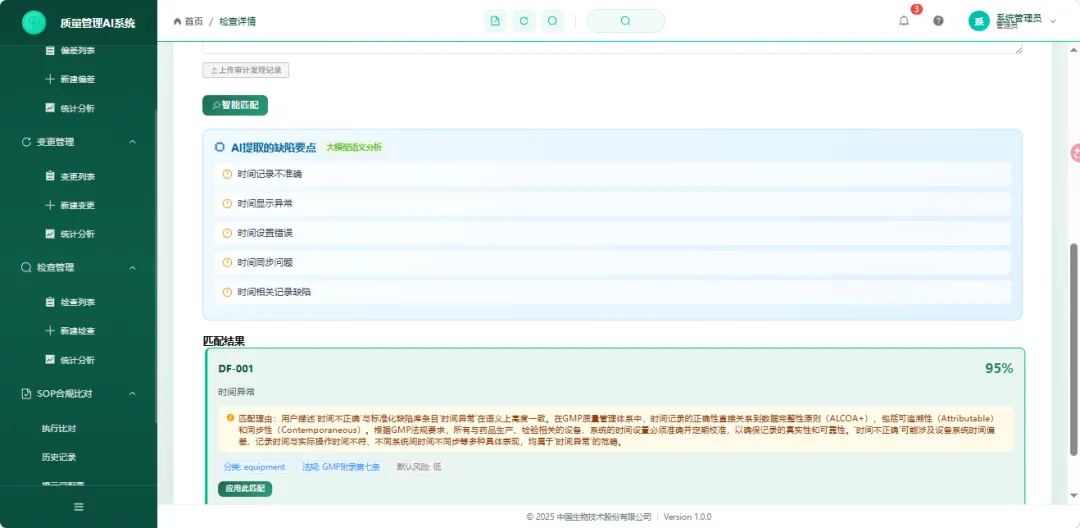Click the page vertical scrollbar thumb
Screen dimensions: 1080x528
(1072, 349)
